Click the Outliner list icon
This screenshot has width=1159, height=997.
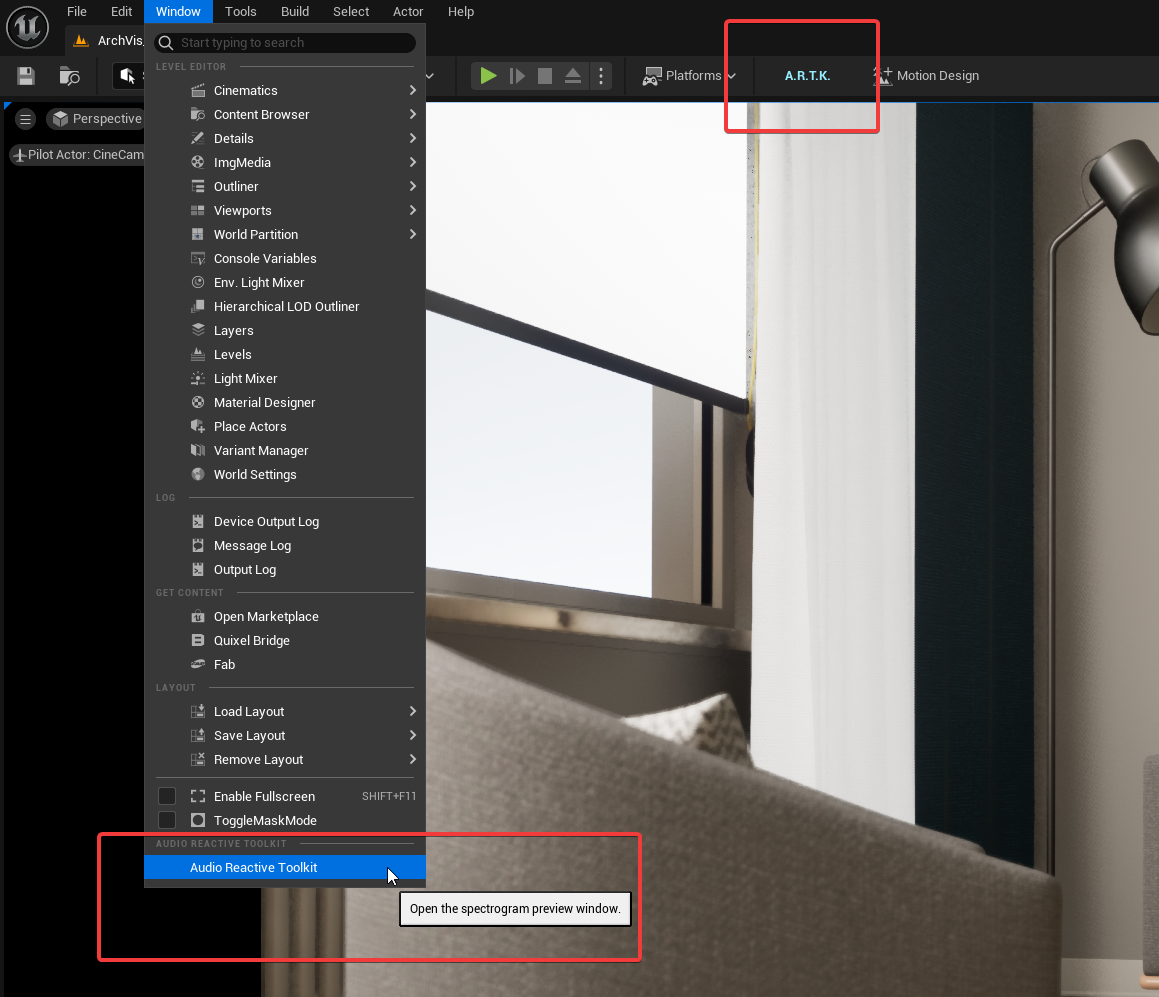pyautogui.click(x=198, y=186)
